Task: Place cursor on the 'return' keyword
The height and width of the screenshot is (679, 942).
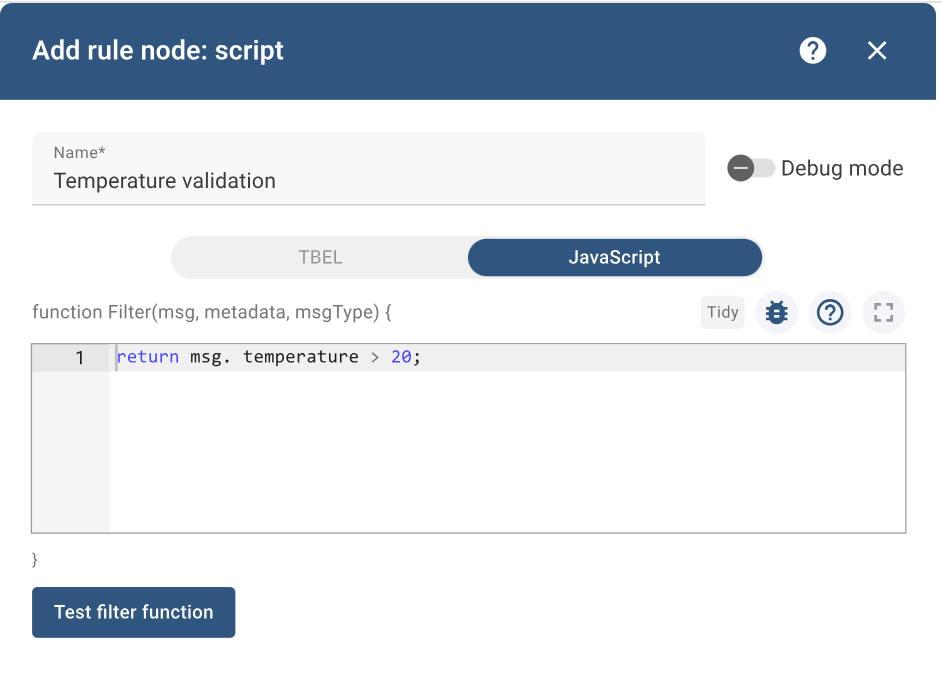Action: pos(147,357)
